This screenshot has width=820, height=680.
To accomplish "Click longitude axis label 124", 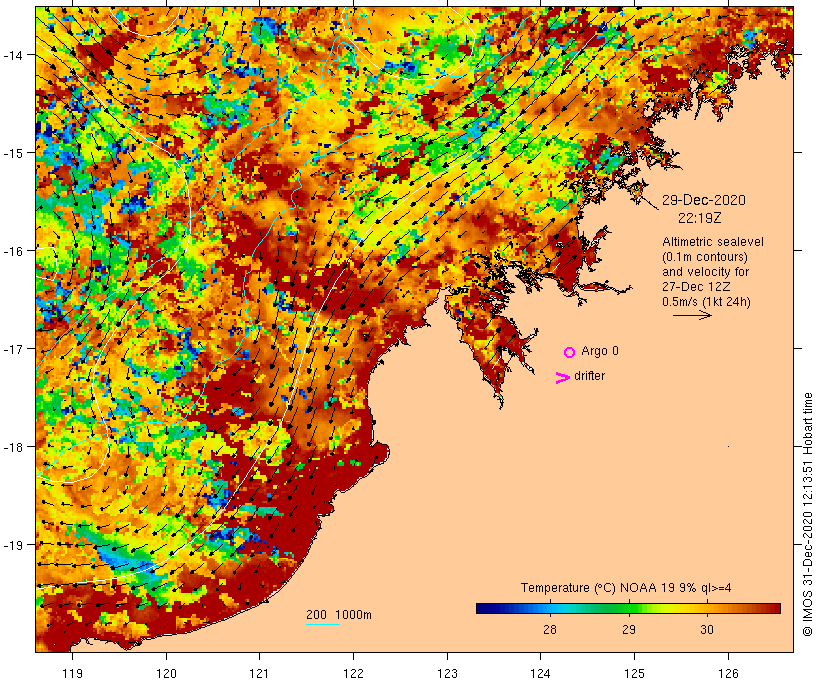I will pyautogui.click(x=541, y=673).
